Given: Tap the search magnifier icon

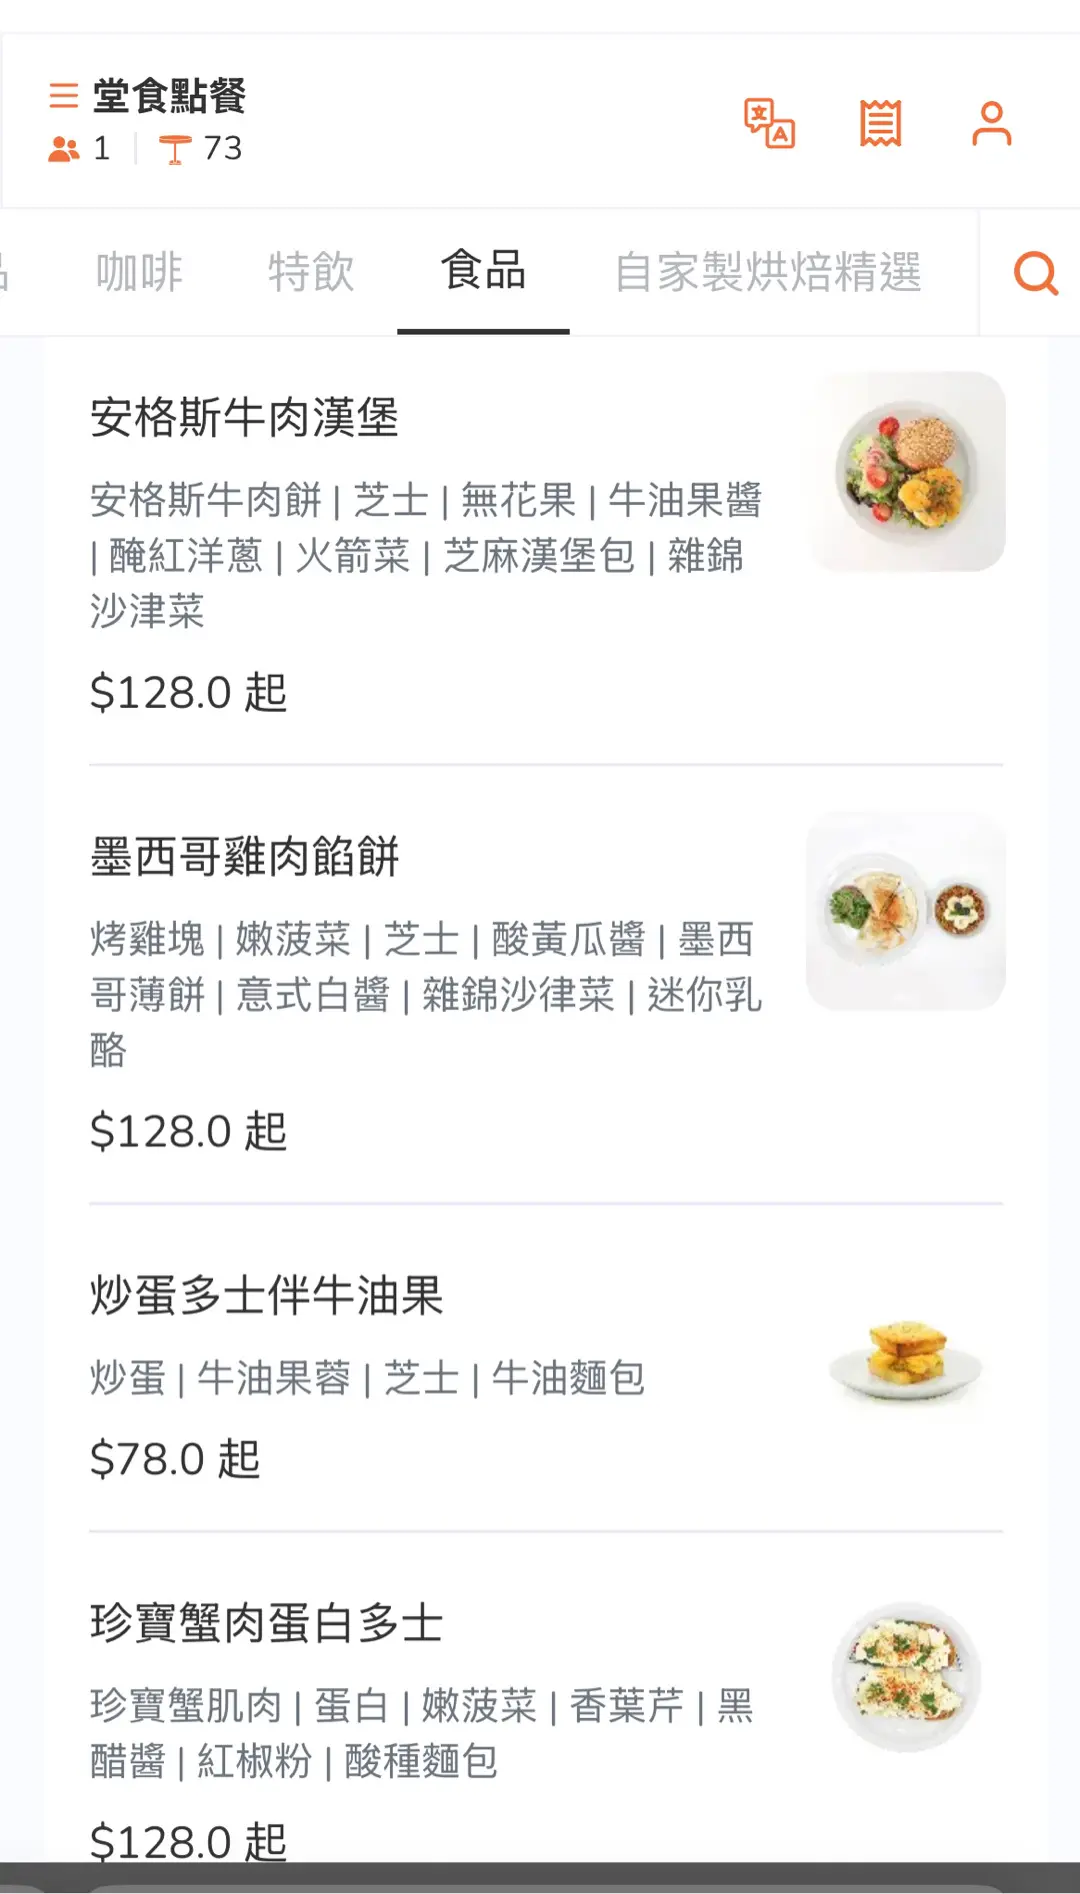Looking at the screenshot, I should coord(1035,272).
